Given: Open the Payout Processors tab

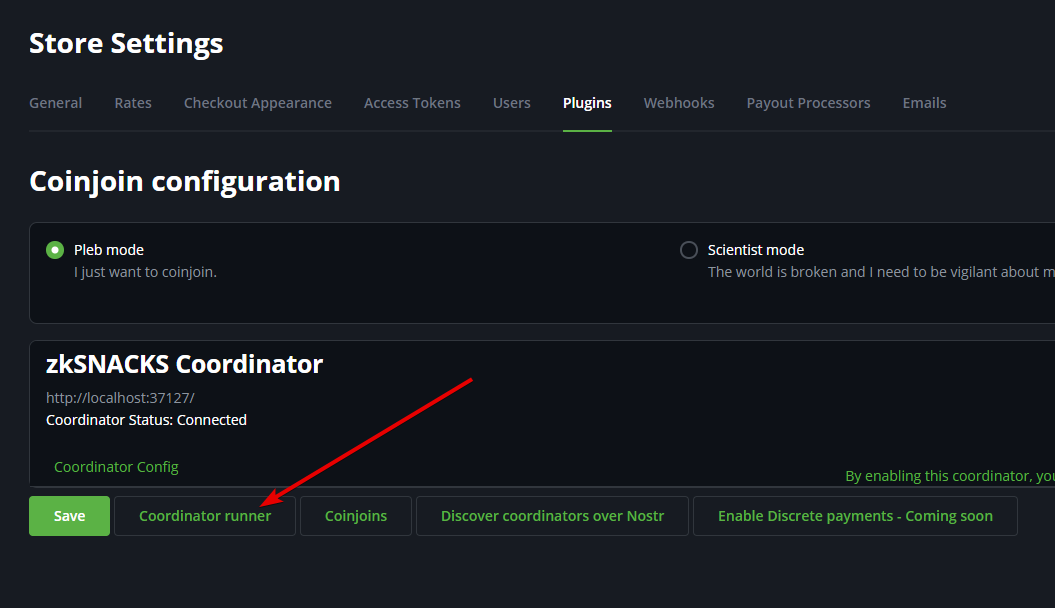Looking at the screenshot, I should pyautogui.click(x=808, y=103).
